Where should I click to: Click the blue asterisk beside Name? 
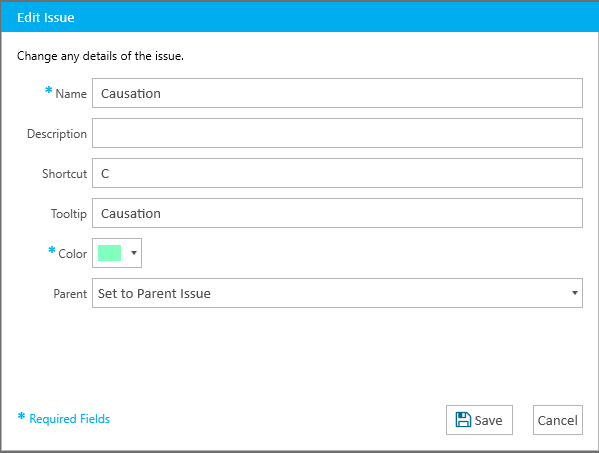[49, 91]
